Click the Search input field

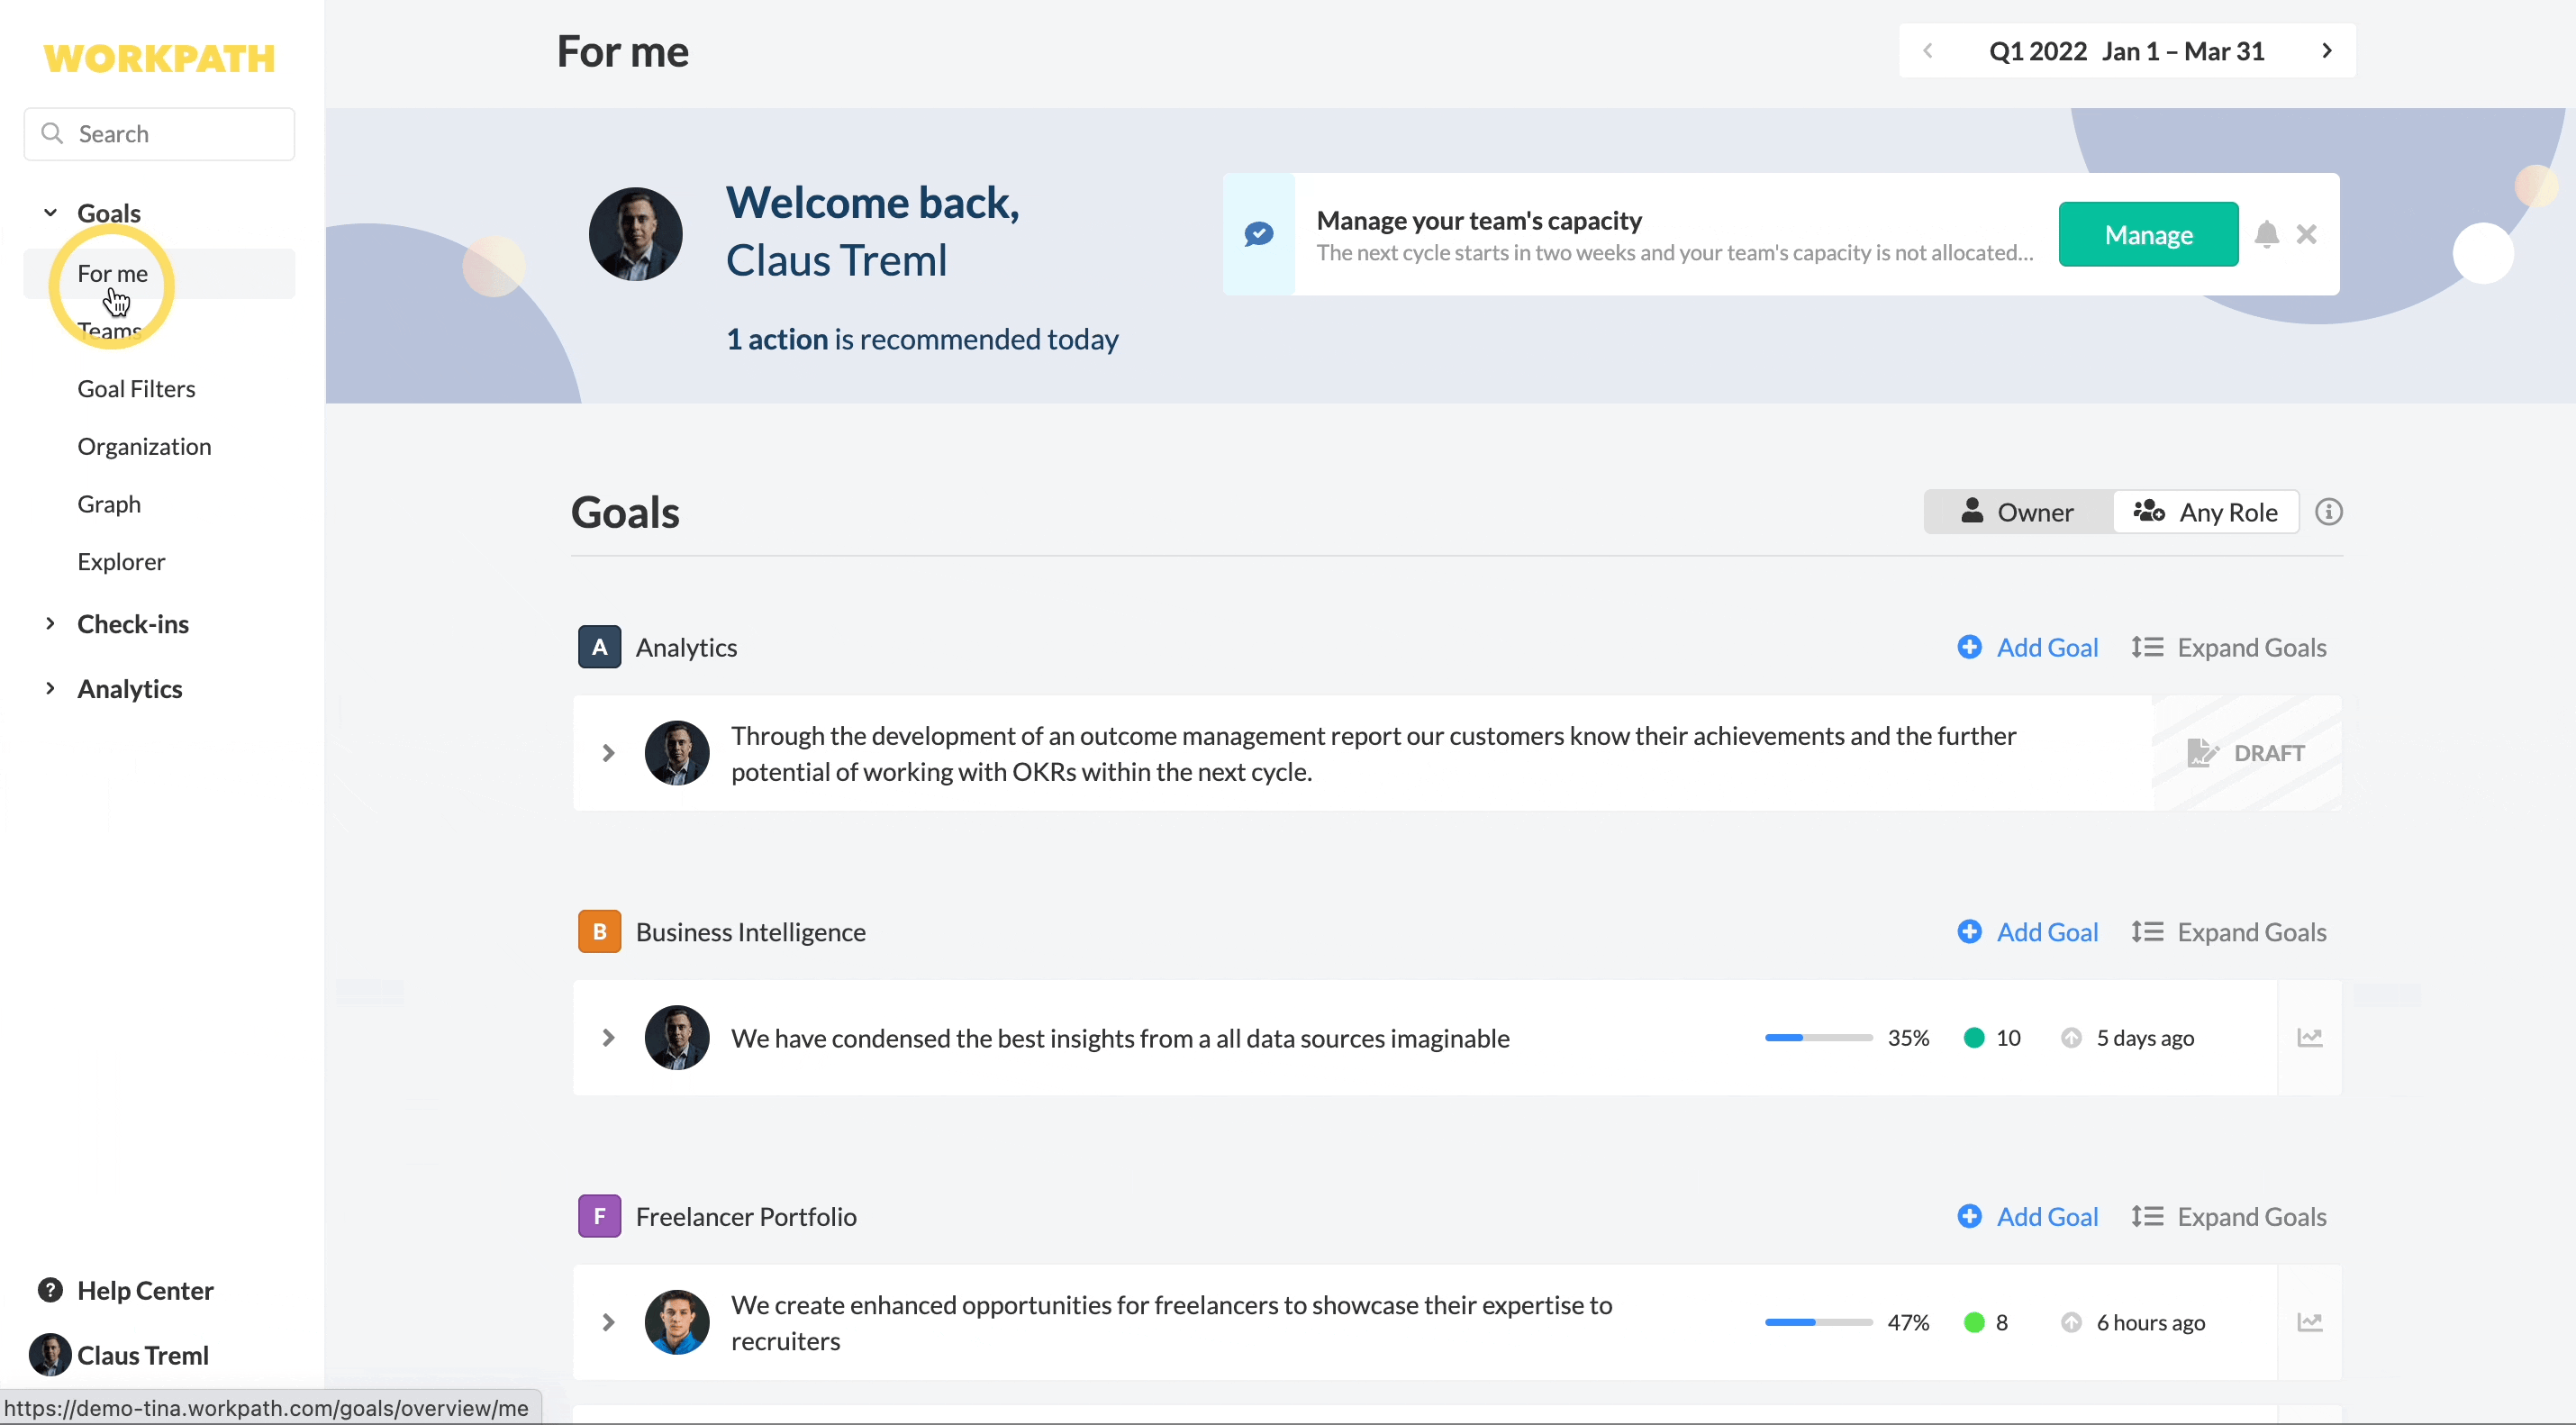pyautogui.click(x=159, y=133)
